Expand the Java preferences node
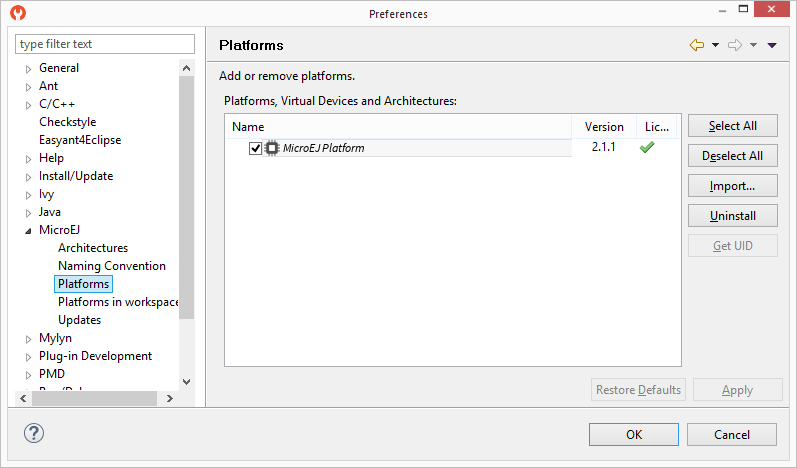The width and height of the screenshot is (797, 468). click(x=28, y=213)
